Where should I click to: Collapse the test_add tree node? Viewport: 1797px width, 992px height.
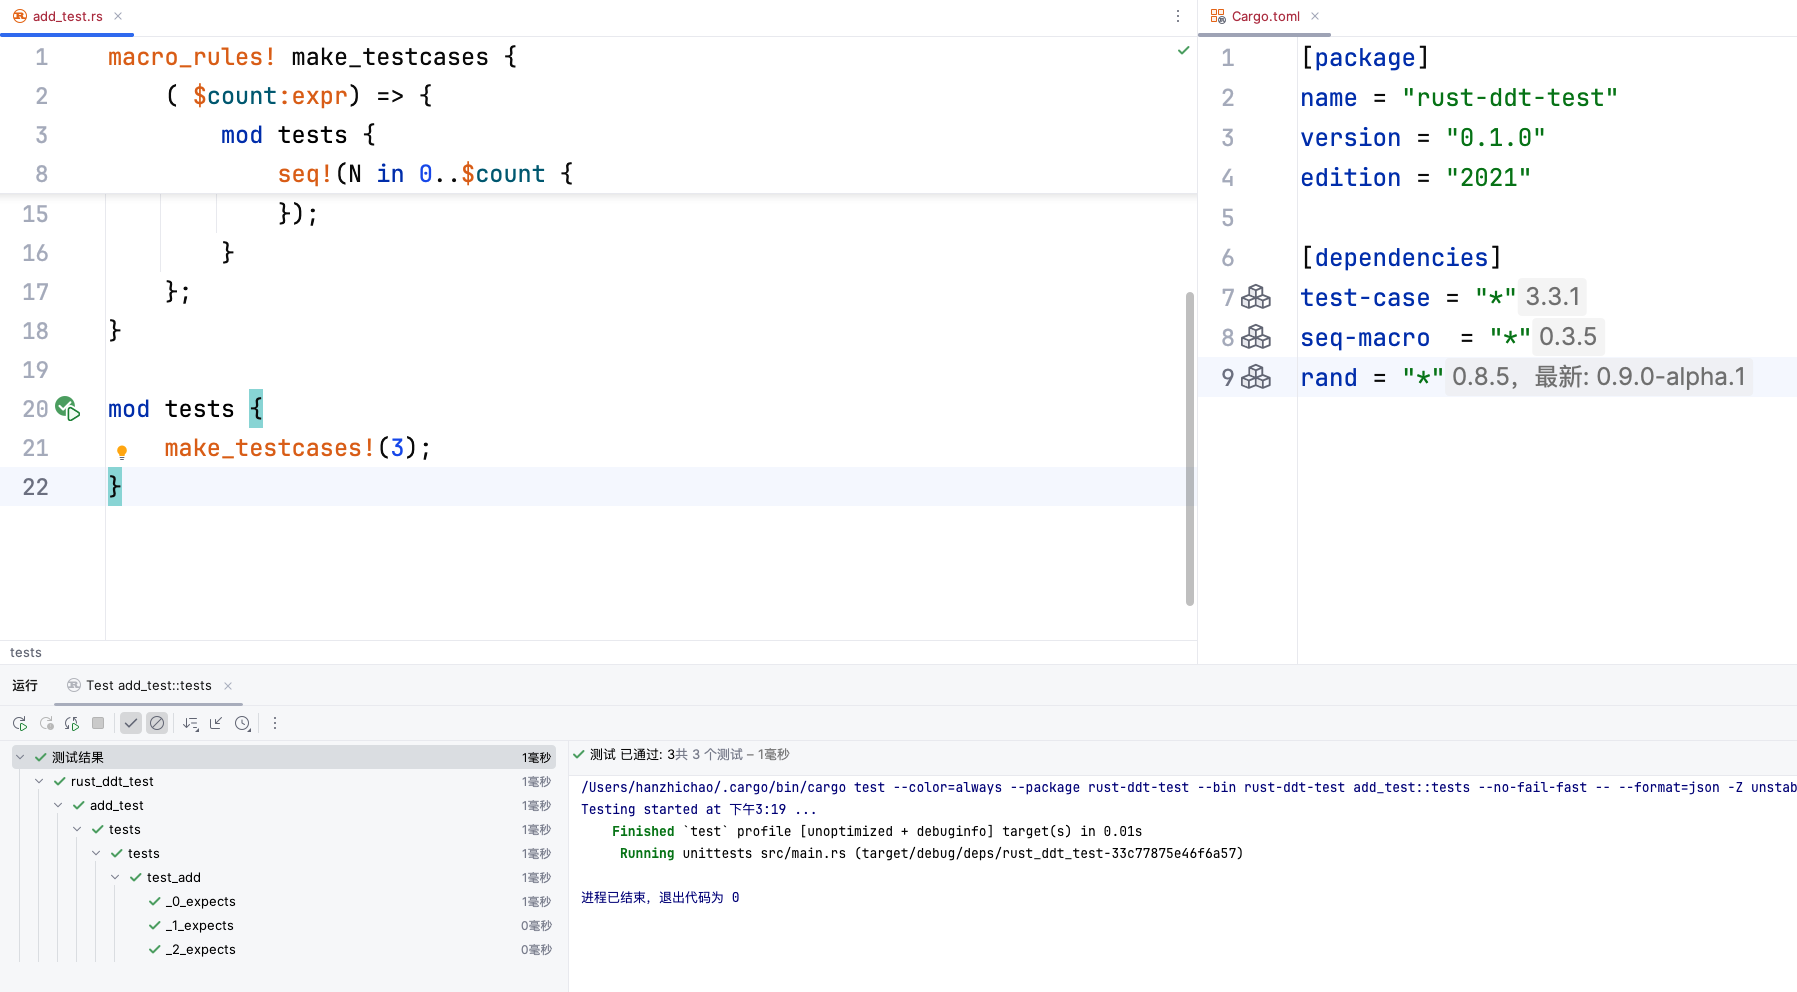pyautogui.click(x=115, y=877)
